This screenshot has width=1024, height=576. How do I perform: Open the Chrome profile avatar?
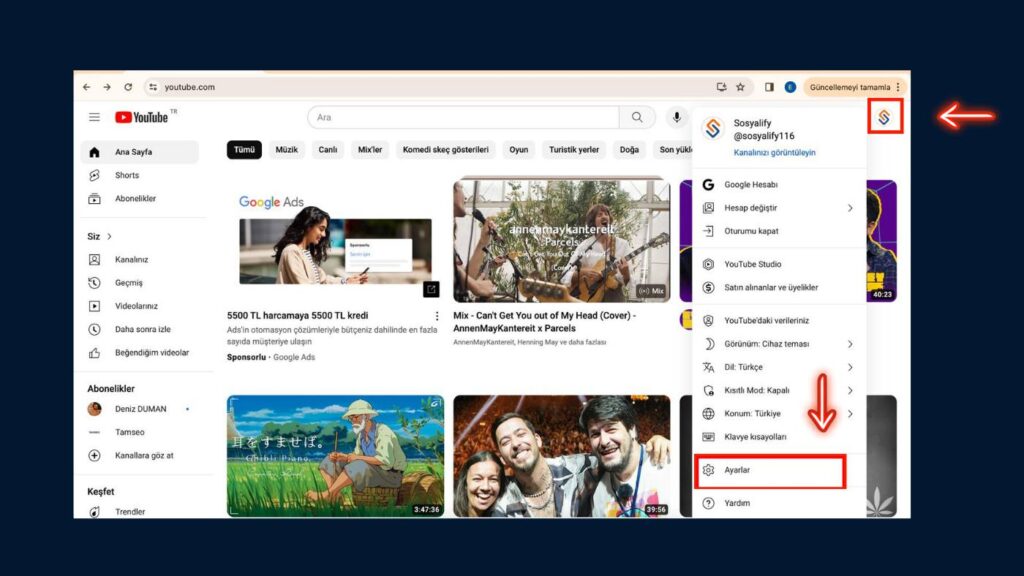(790, 87)
